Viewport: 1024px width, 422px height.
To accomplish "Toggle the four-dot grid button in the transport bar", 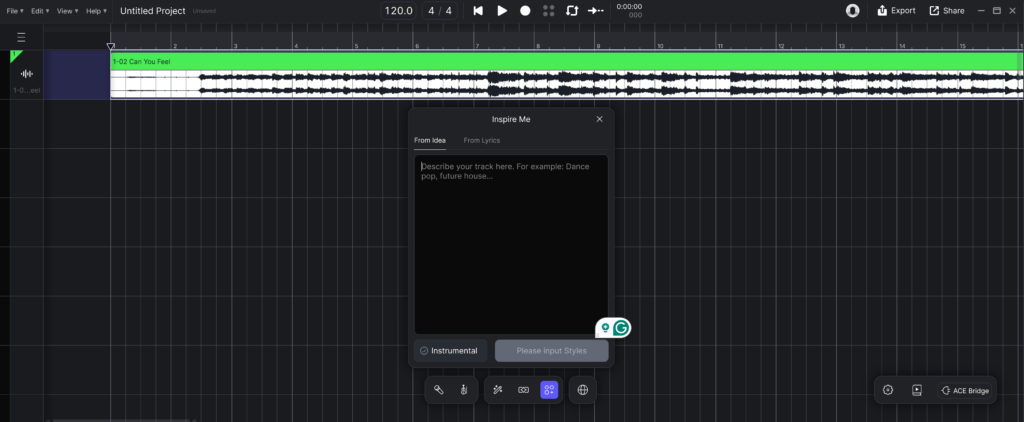I will [x=548, y=10].
